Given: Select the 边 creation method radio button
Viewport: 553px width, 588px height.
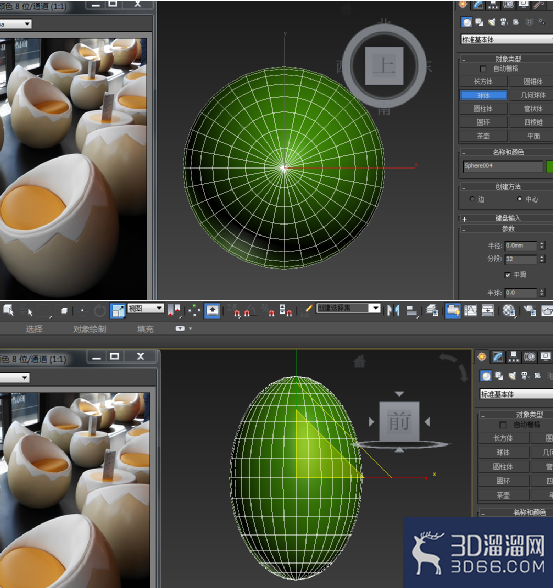Looking at the screenshot, I should click(472, 199).
